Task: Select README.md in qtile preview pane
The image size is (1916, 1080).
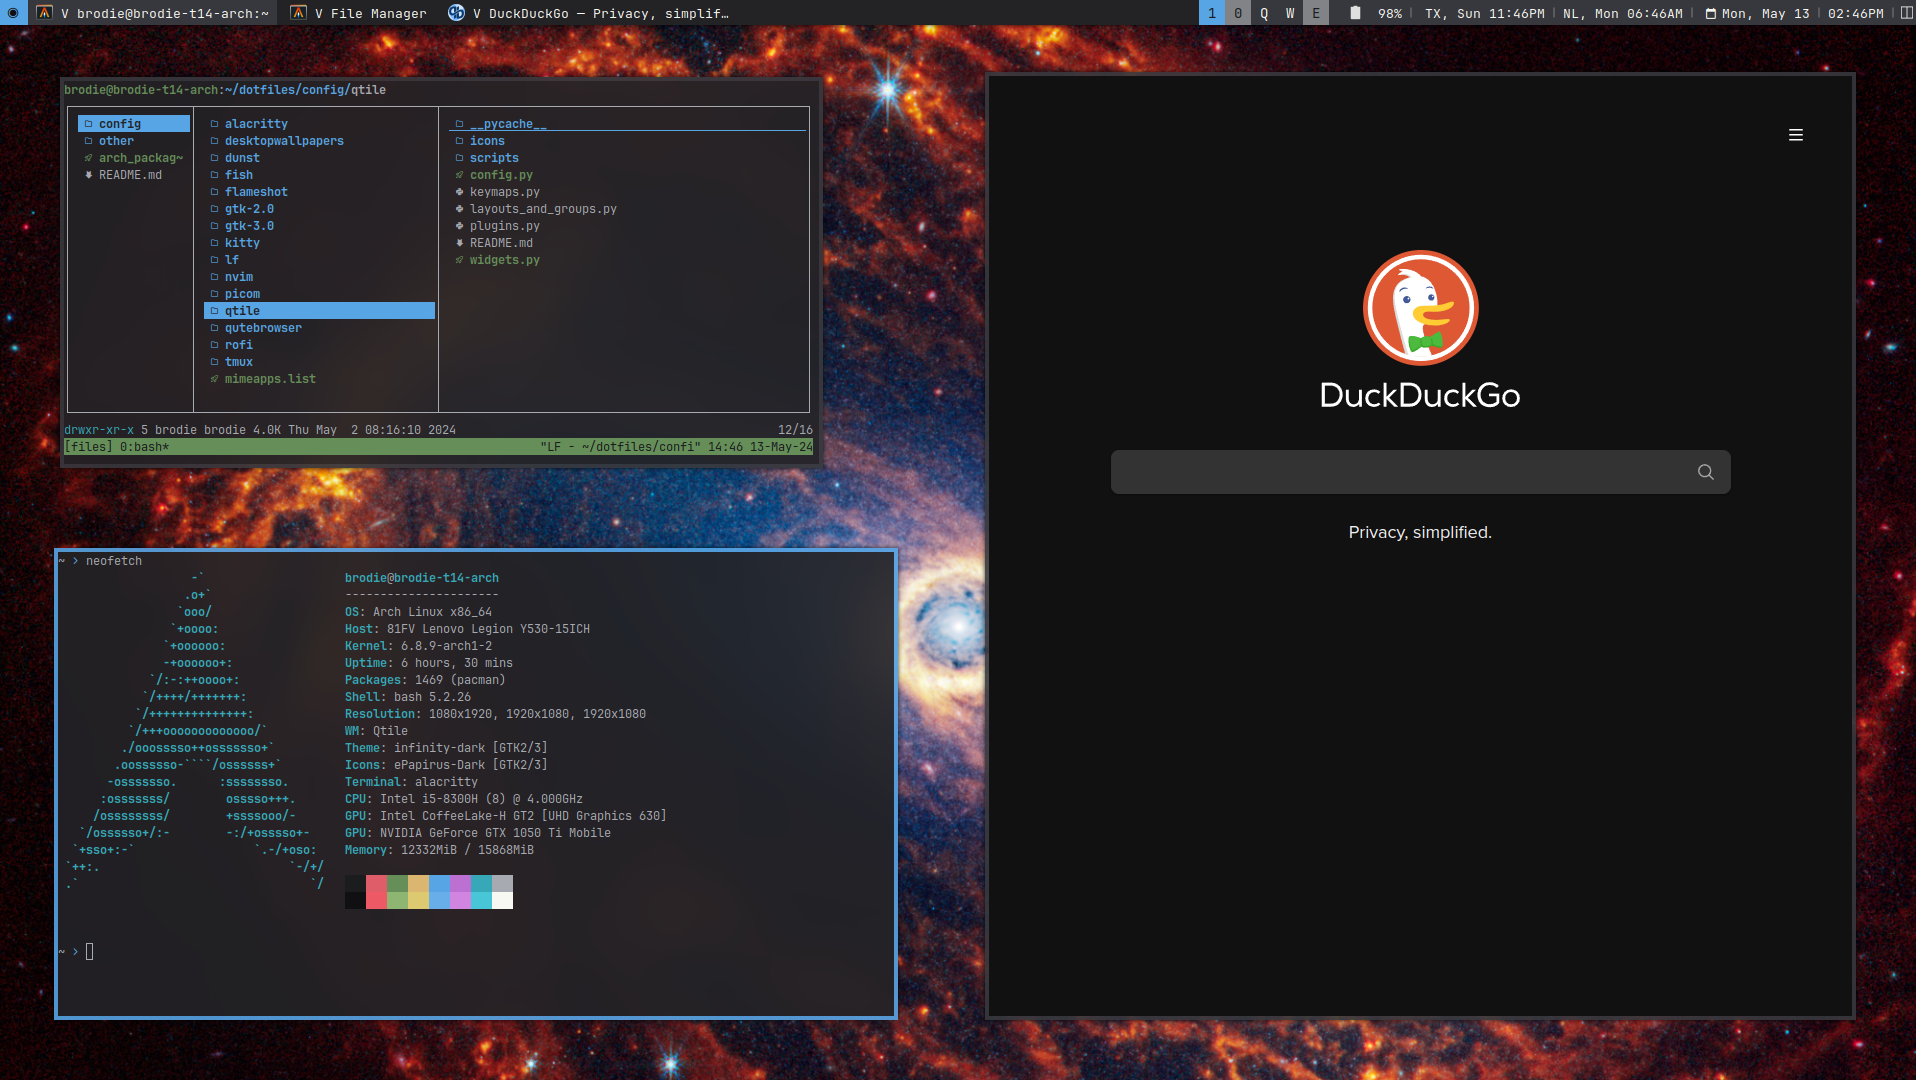Action: coord(501,243)
